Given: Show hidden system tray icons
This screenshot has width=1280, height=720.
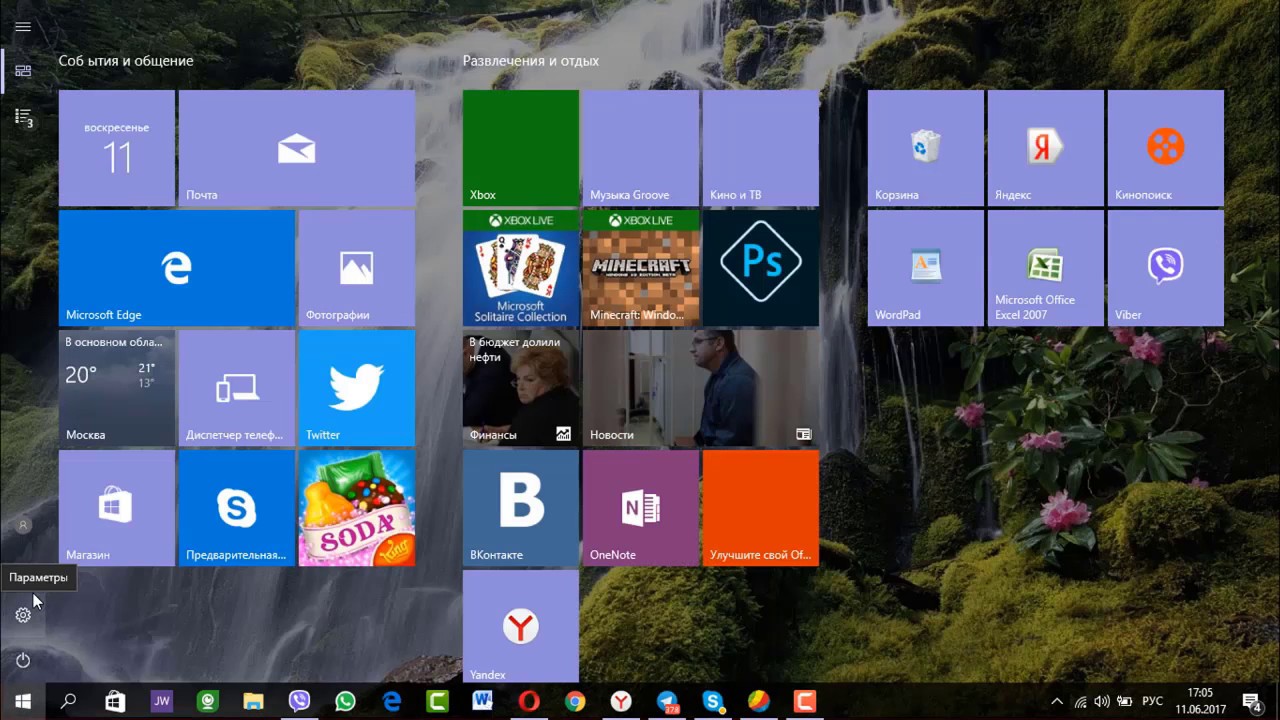Looking at the screenshot, I should [1057, 702].
